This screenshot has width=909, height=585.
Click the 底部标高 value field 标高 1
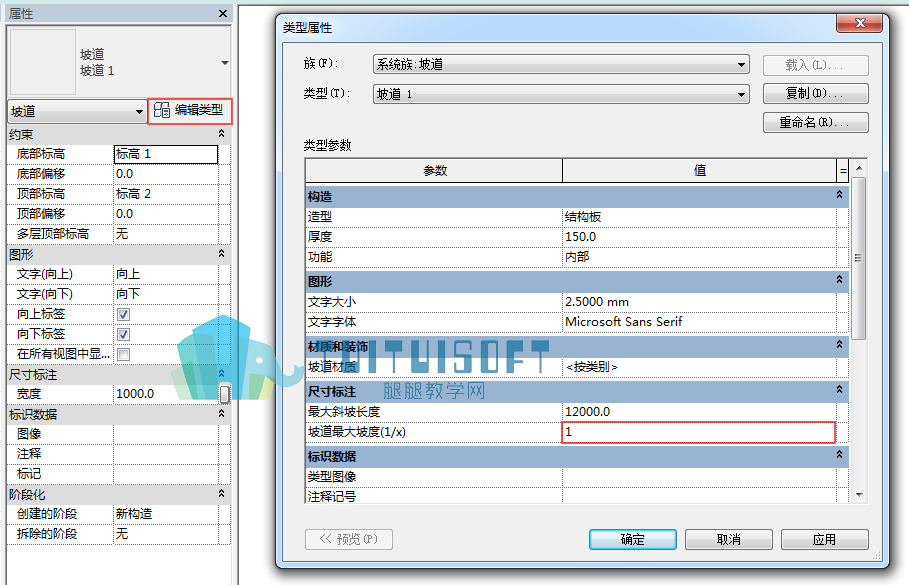(x=166, y=154)
